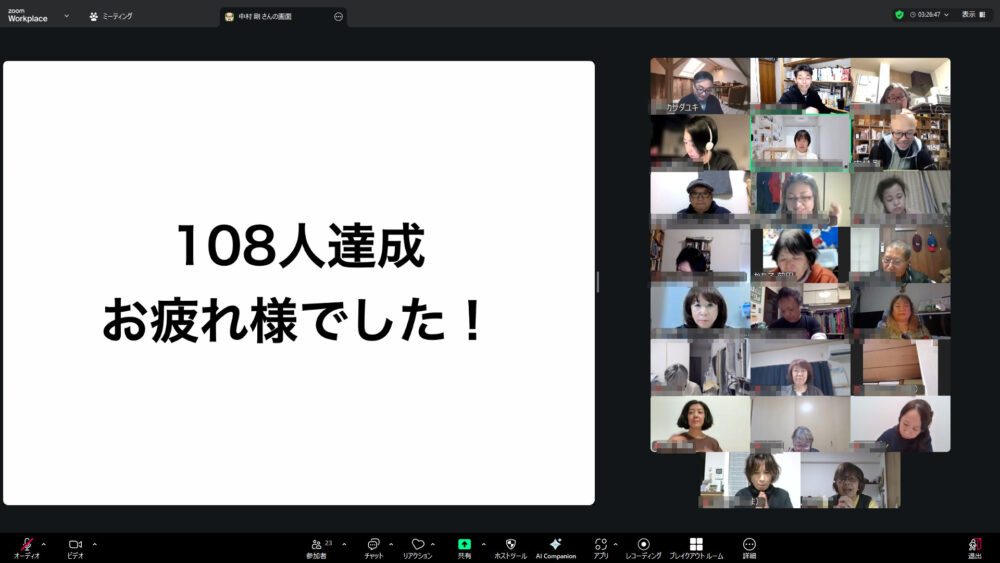
Task: Open the apps (アプリ) menu icon
Action: [x=600, y=544]
